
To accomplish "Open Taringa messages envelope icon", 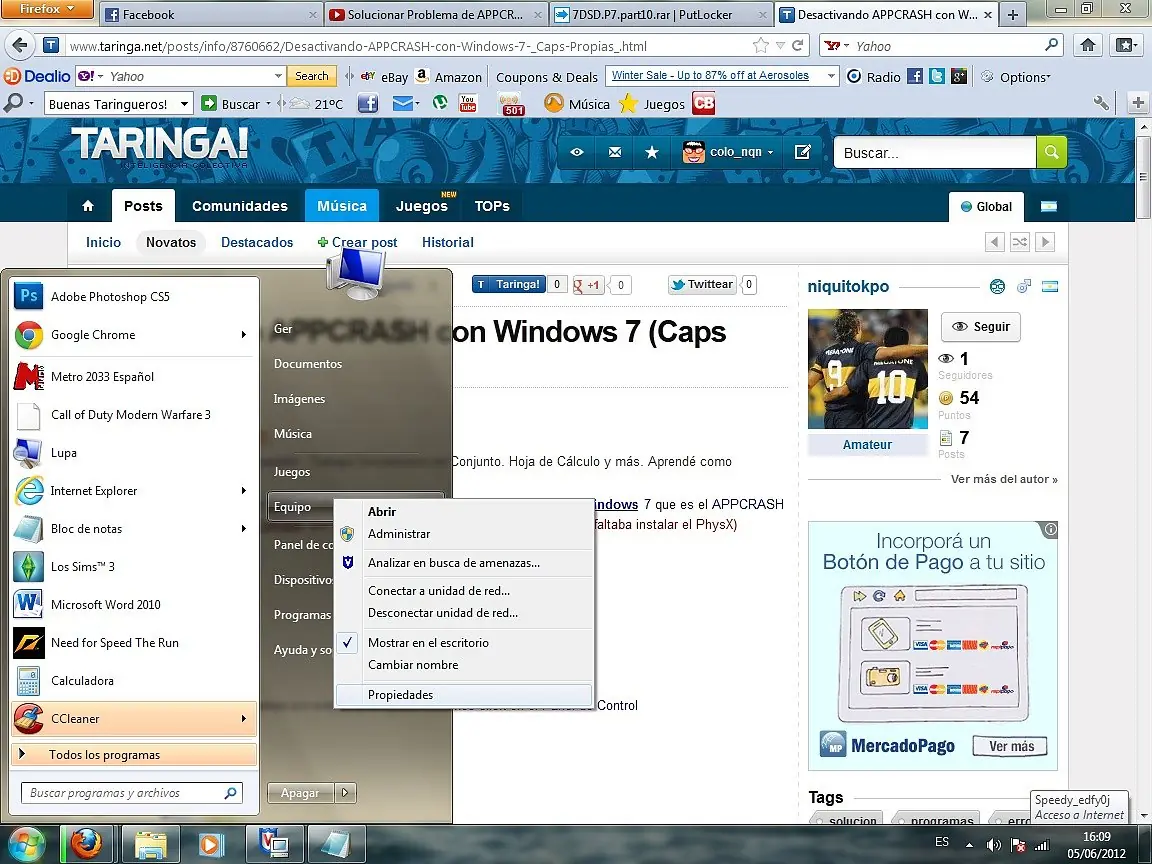I will (x=615, y=152).
